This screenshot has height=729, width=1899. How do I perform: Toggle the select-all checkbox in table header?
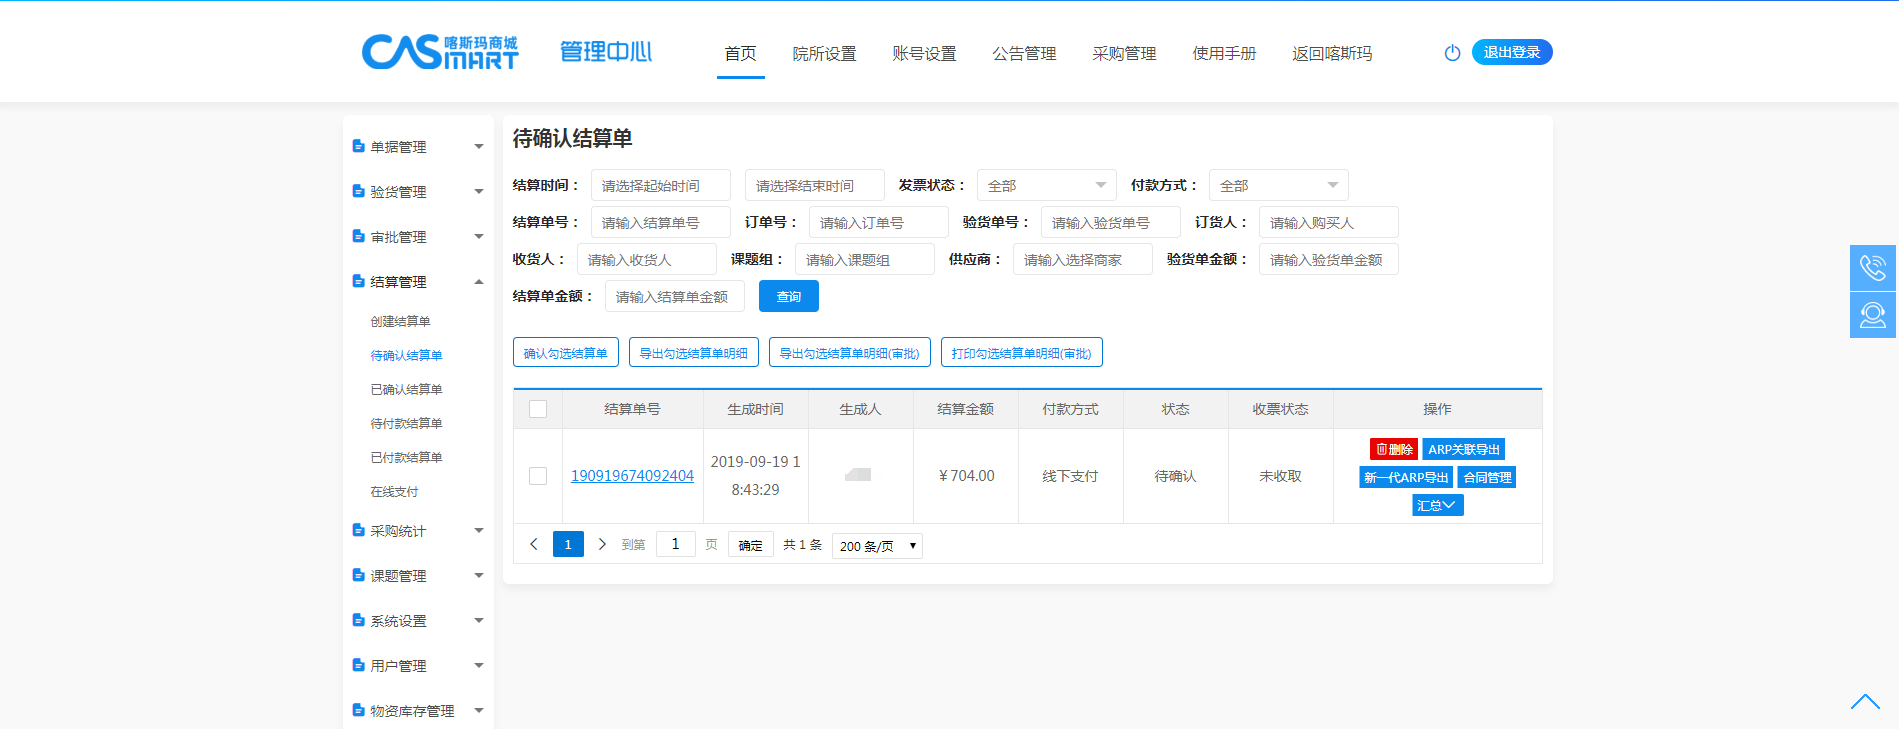coord(538,409)
